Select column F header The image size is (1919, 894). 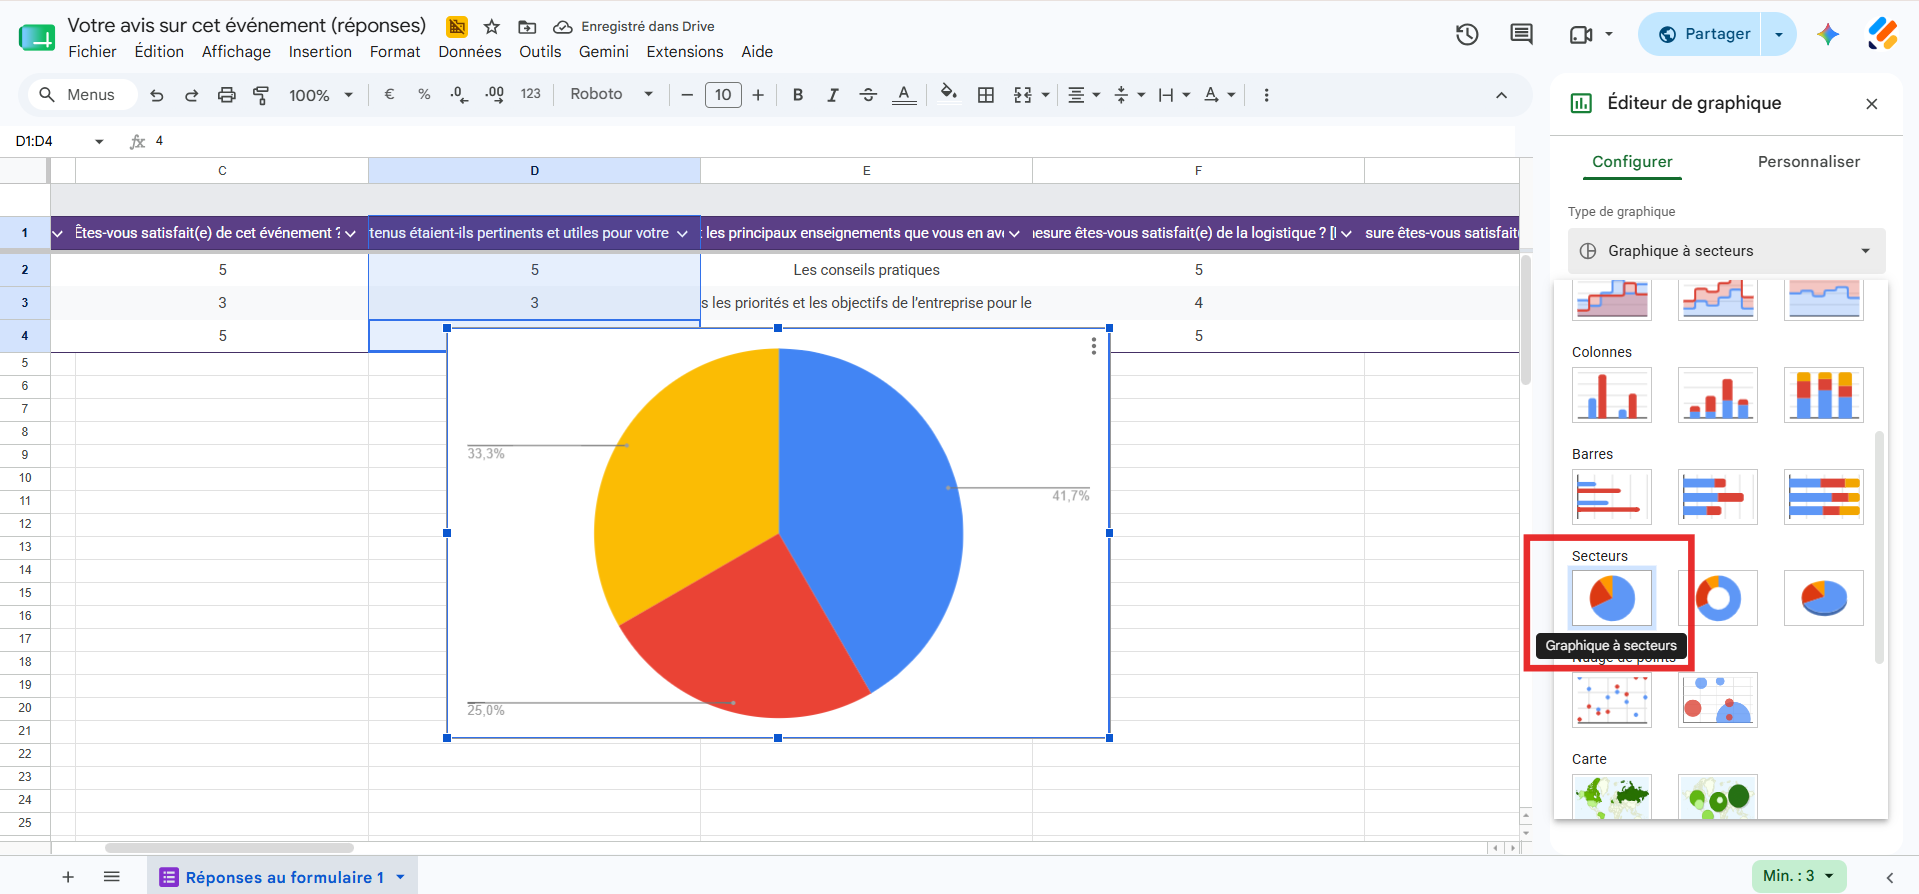1198,171
